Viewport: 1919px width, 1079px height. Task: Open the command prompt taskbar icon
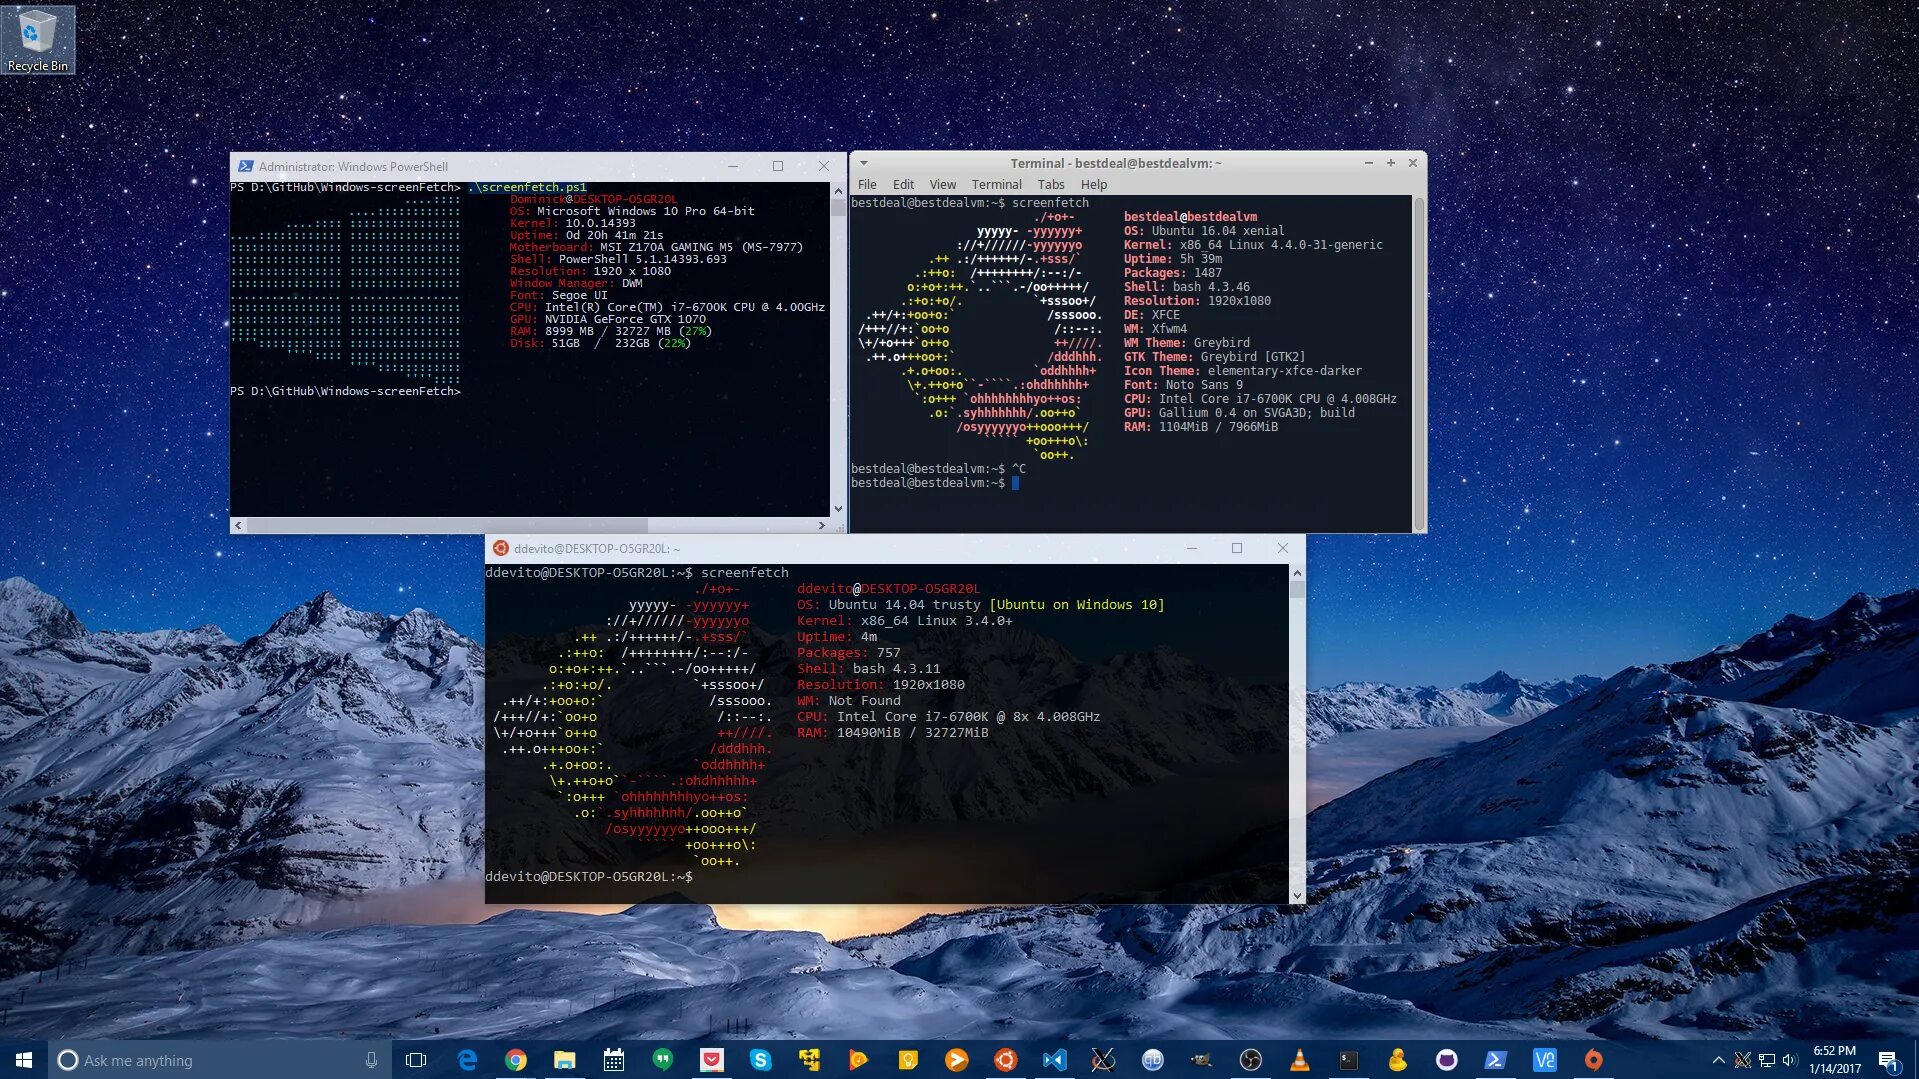pyautogui.click(x=1349, y=1060)
